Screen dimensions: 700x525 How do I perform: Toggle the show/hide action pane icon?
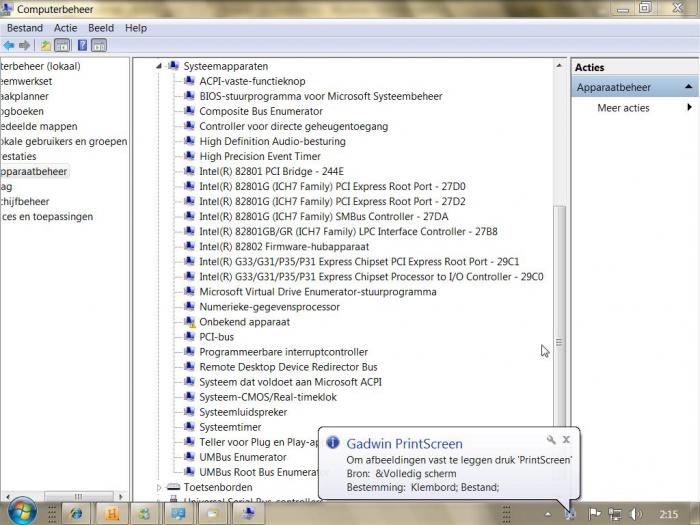pyautogui.click(x=99, y=45)
